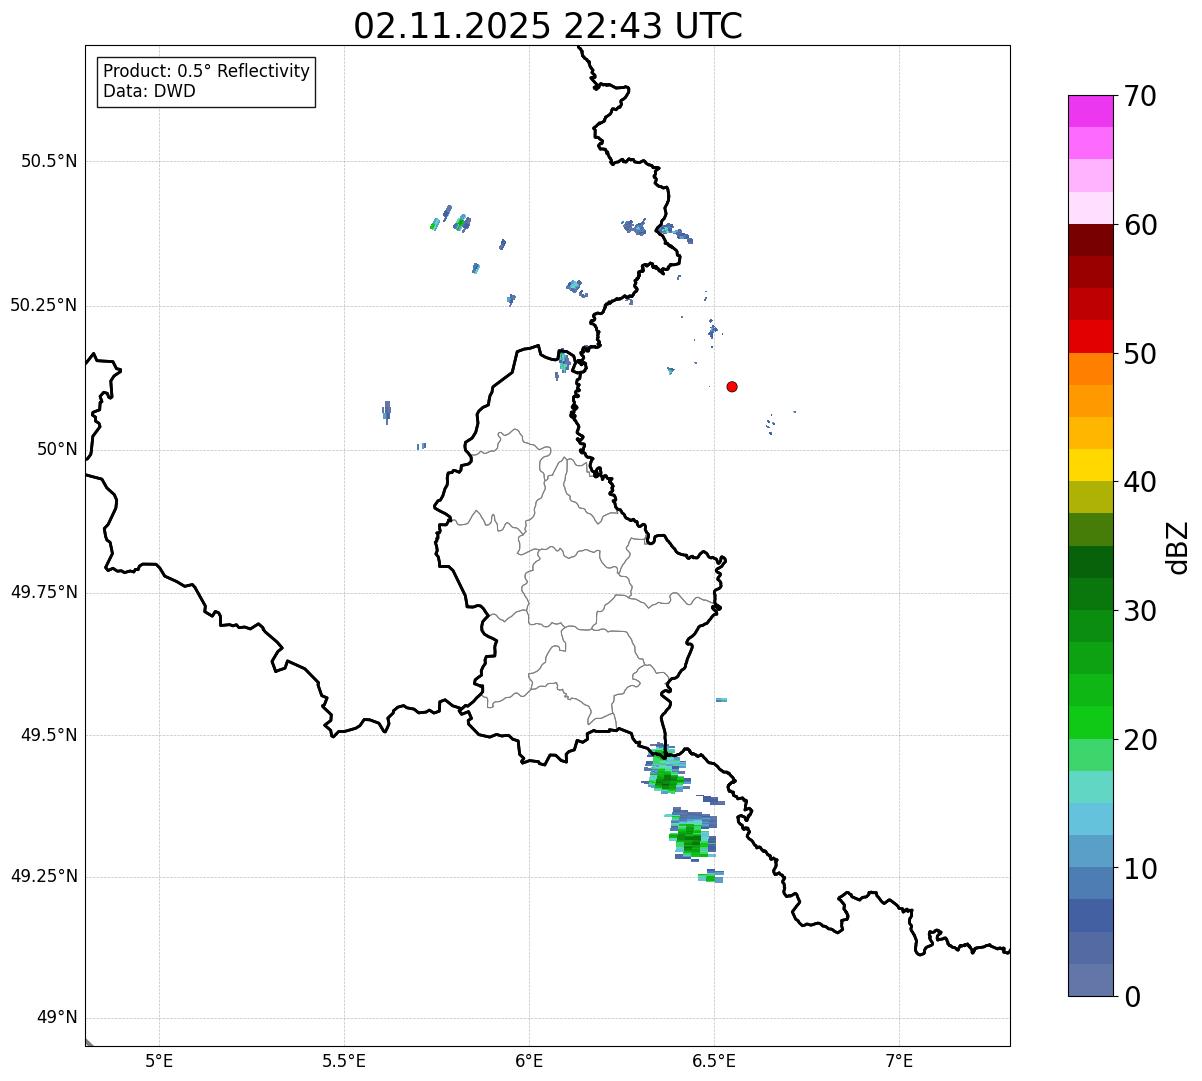1202x1081 pixels.
Task: Click the 49.75°N latitude label
Action: 44,592
